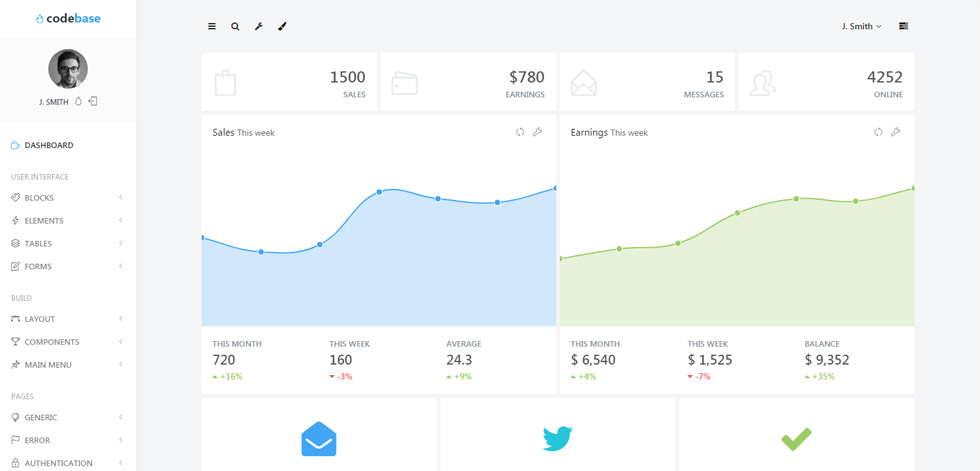Click the Error flag icon
The width and height of the screenshot is (980, 471).
(16, 440)
